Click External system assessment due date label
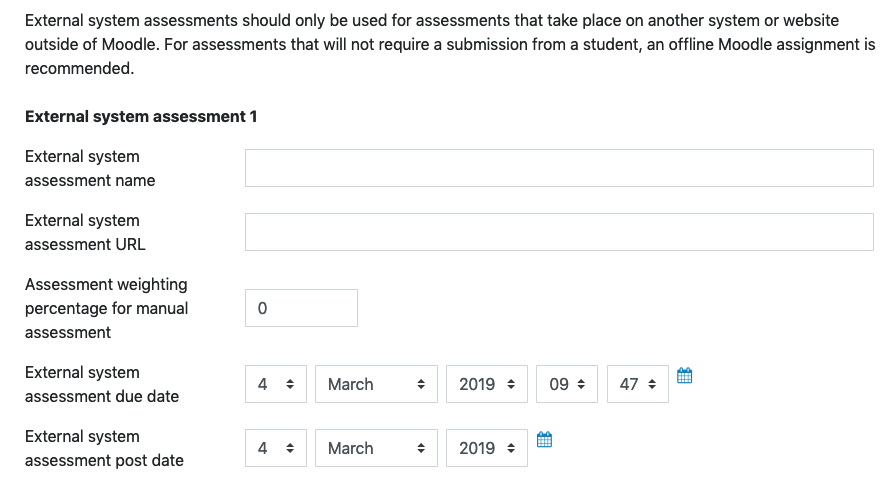Image resolution: width=895 pixels, height=489 pixels. (102, 384)
